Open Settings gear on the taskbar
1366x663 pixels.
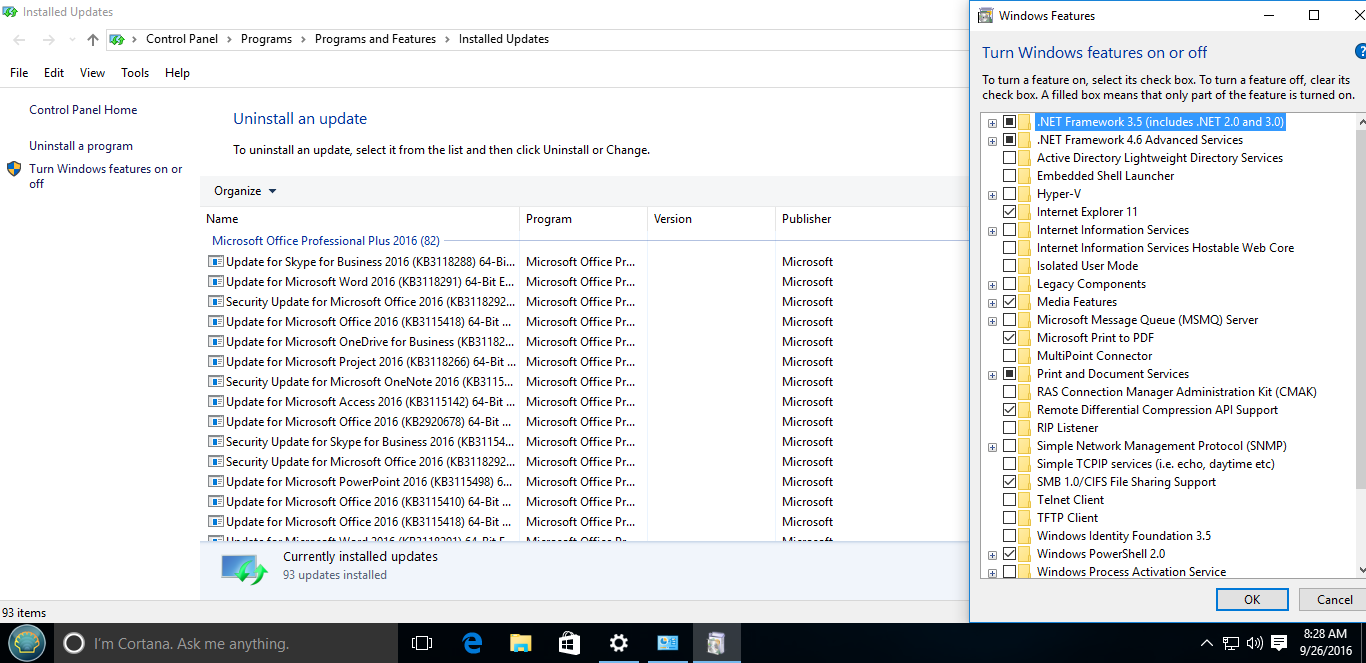coord(619,643)
